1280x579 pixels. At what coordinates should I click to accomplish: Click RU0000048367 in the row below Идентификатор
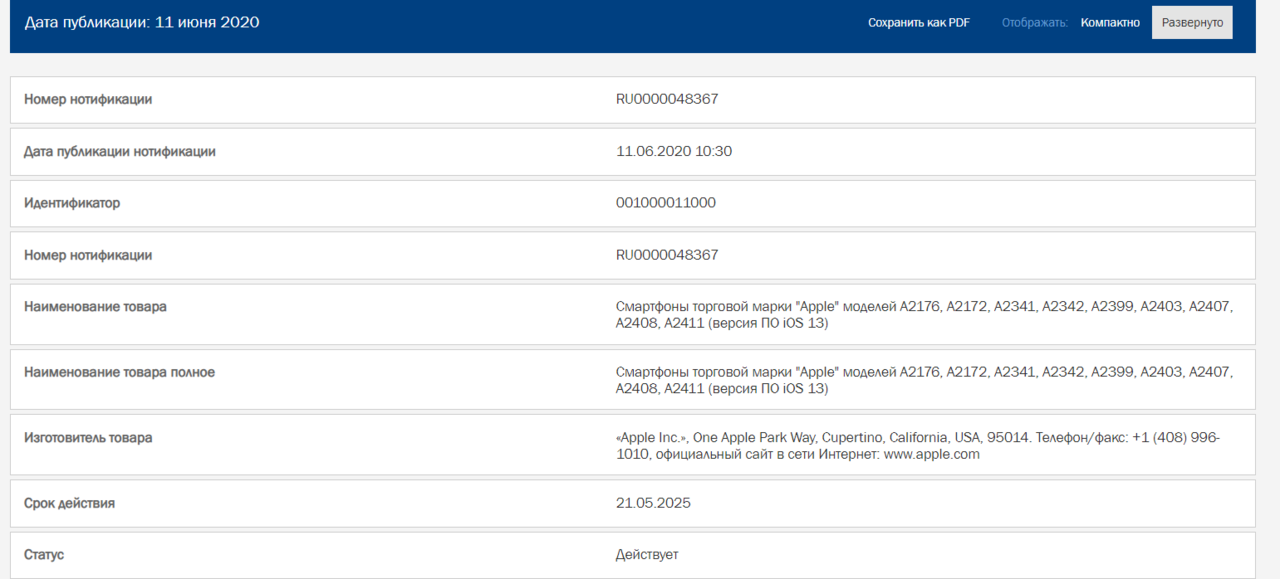pyautogui.click(x=667, y=255)
